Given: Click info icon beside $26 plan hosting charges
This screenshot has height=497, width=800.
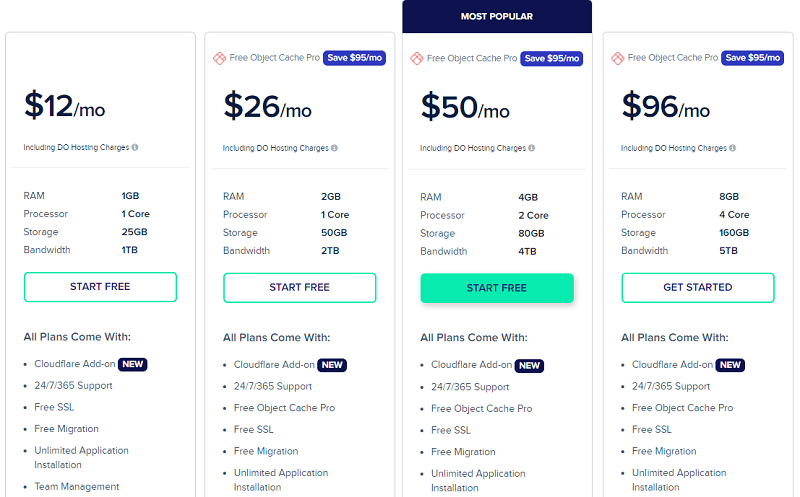Looking at the screenshot, I should [x=334, y=148].
